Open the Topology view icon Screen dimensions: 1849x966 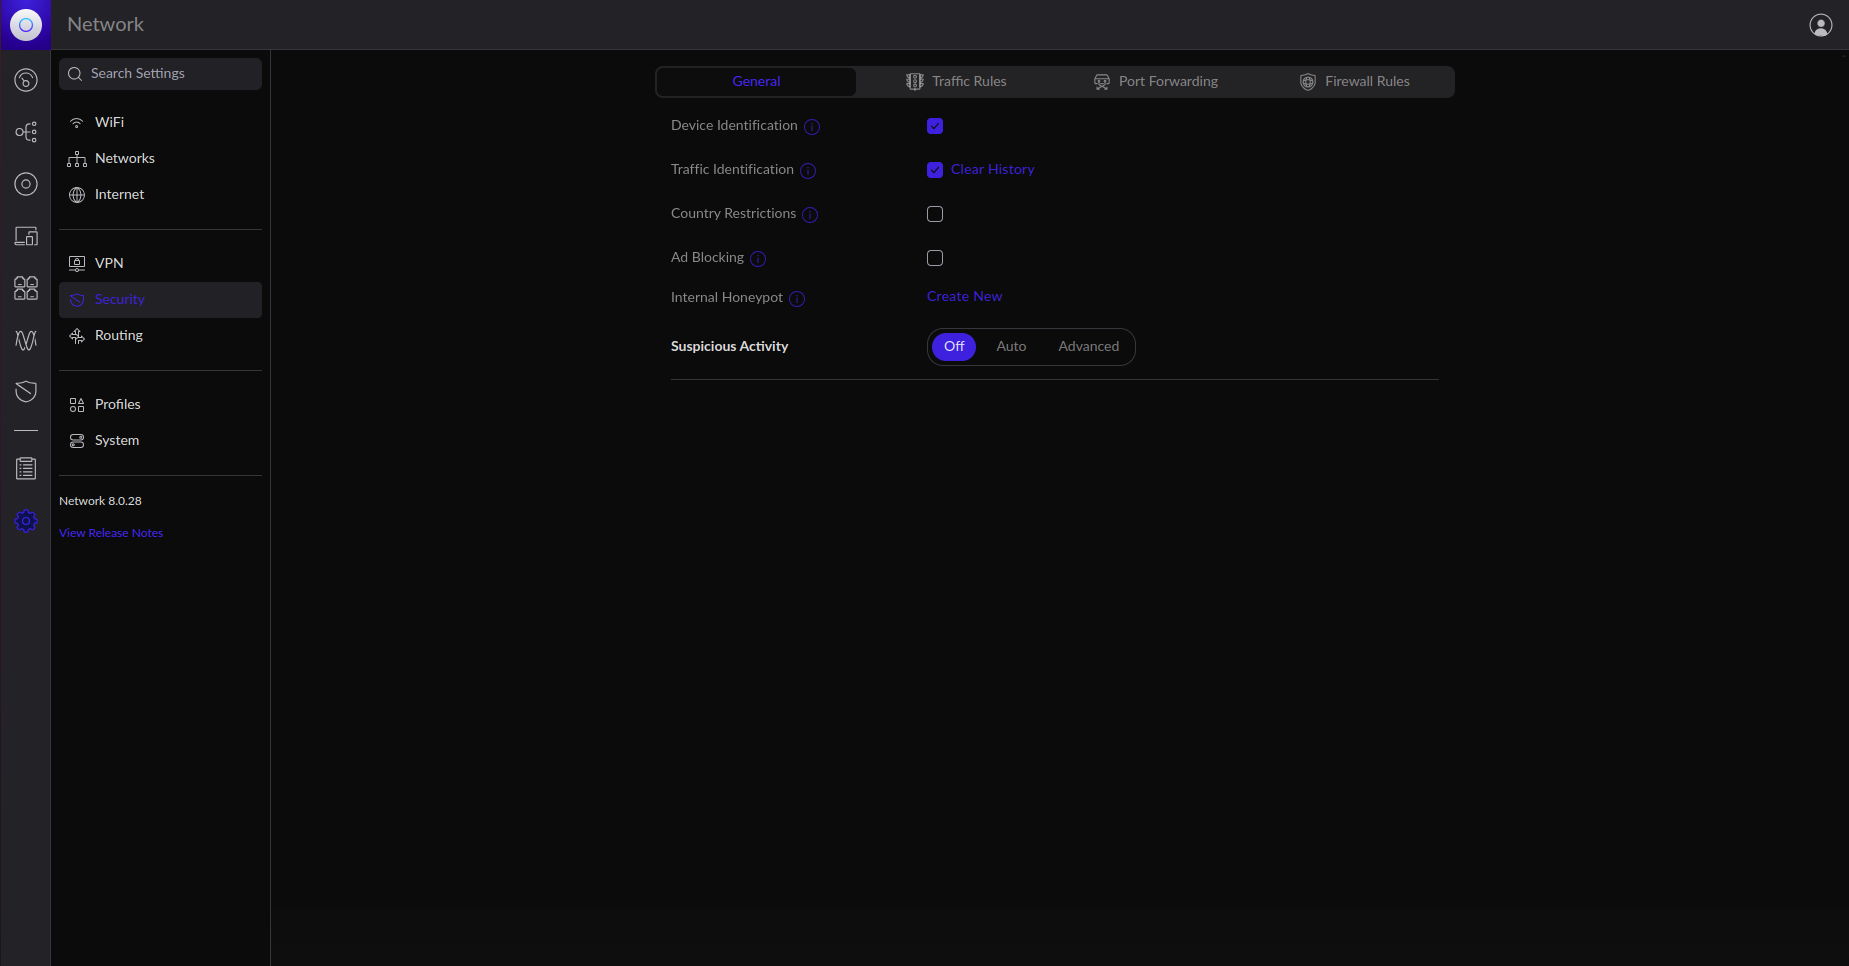26,132
